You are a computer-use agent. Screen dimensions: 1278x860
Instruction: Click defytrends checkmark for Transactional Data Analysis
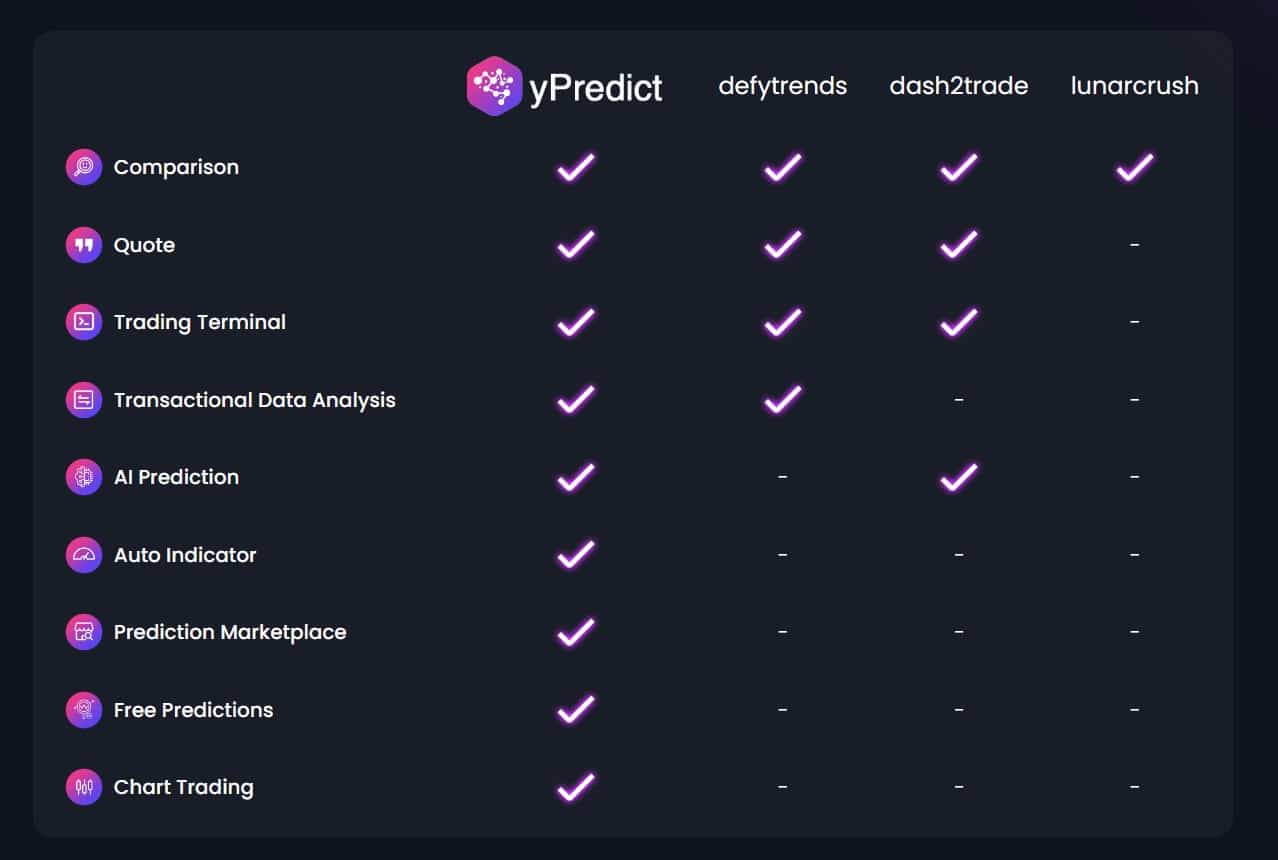pos(783,399)
